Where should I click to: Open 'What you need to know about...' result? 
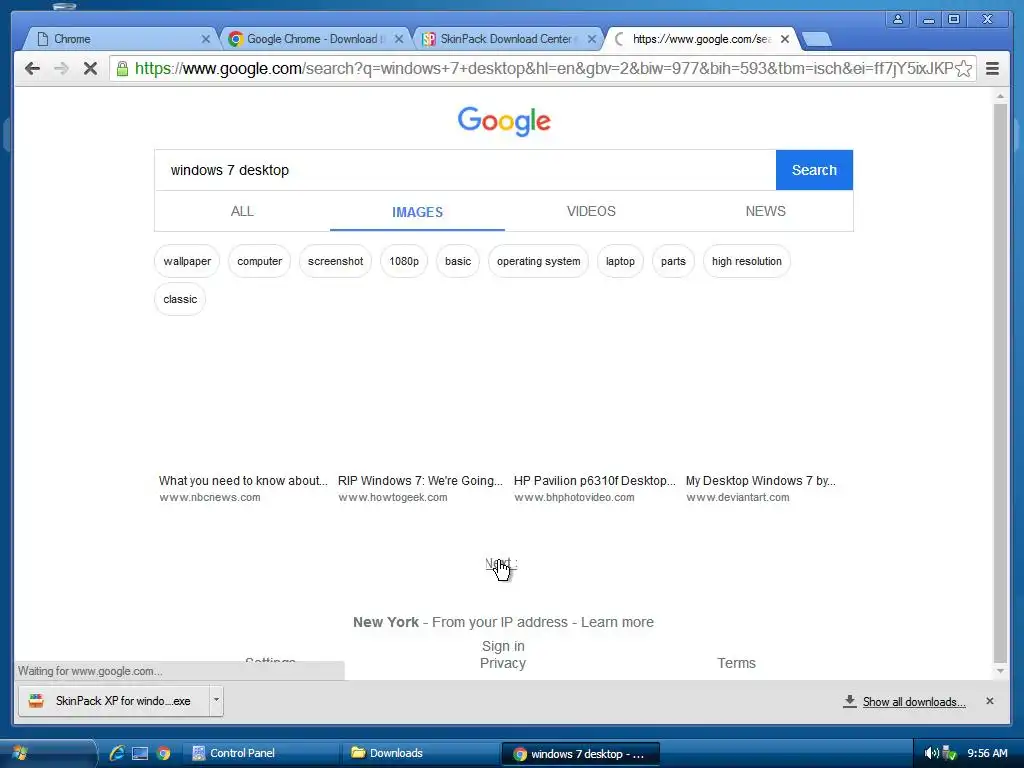[x=243, y=481]
